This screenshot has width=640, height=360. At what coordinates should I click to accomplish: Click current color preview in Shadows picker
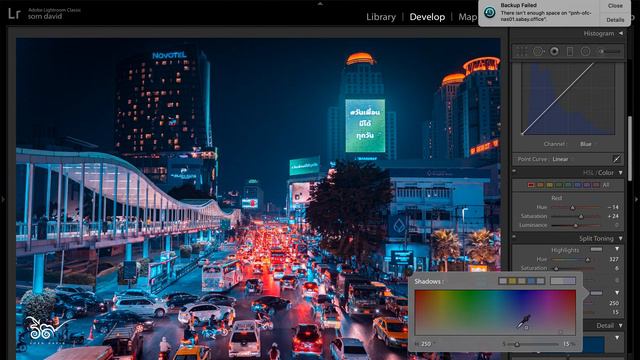(563, 281)
